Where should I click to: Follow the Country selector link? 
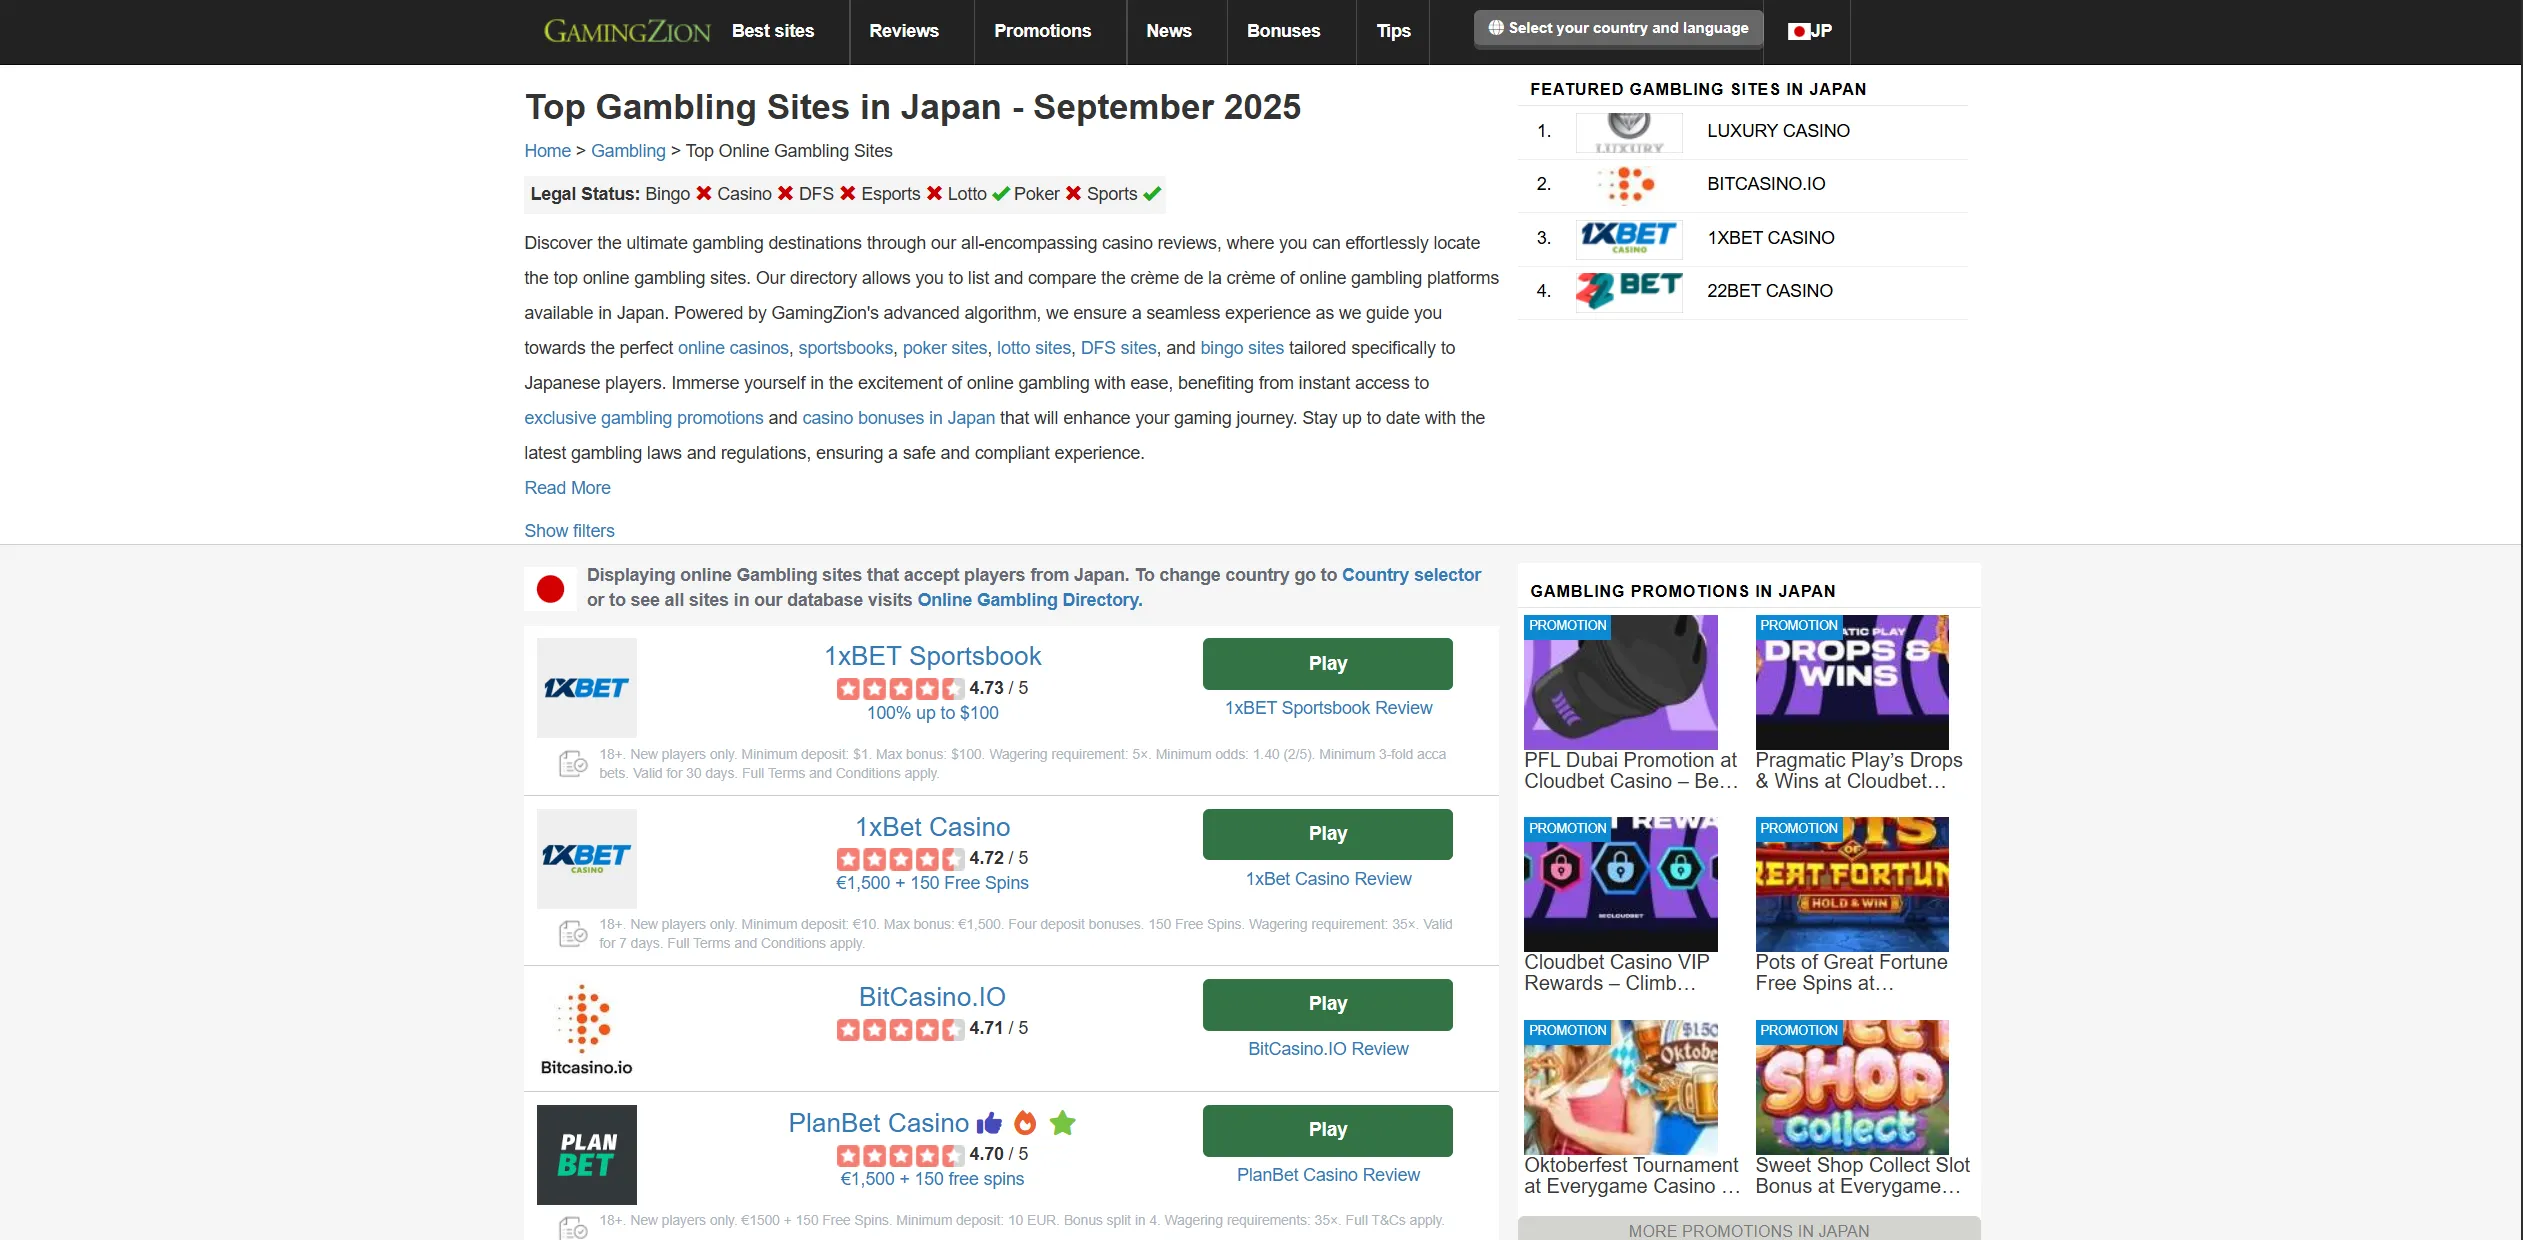click(1411, 575)
